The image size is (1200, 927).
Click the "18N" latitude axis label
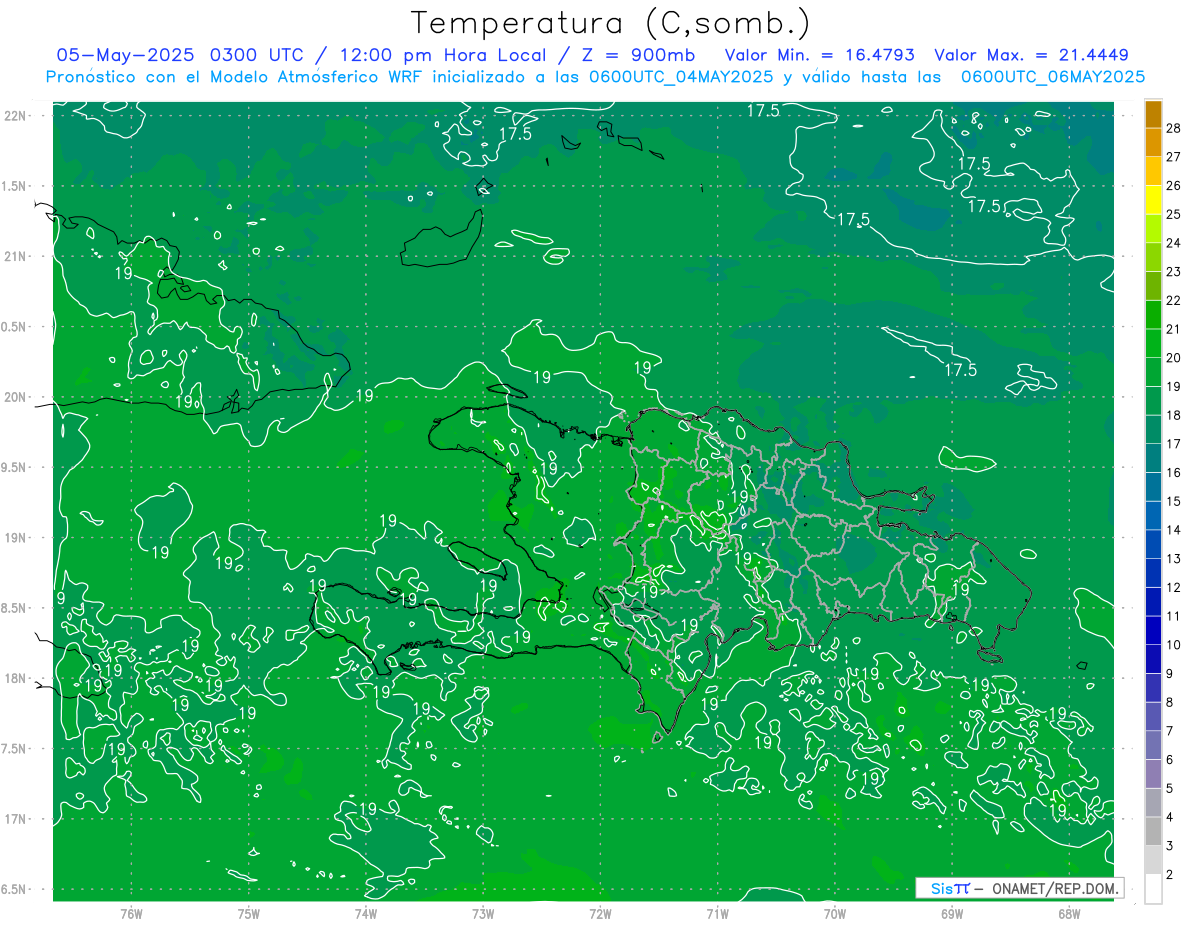coord(14,678)
